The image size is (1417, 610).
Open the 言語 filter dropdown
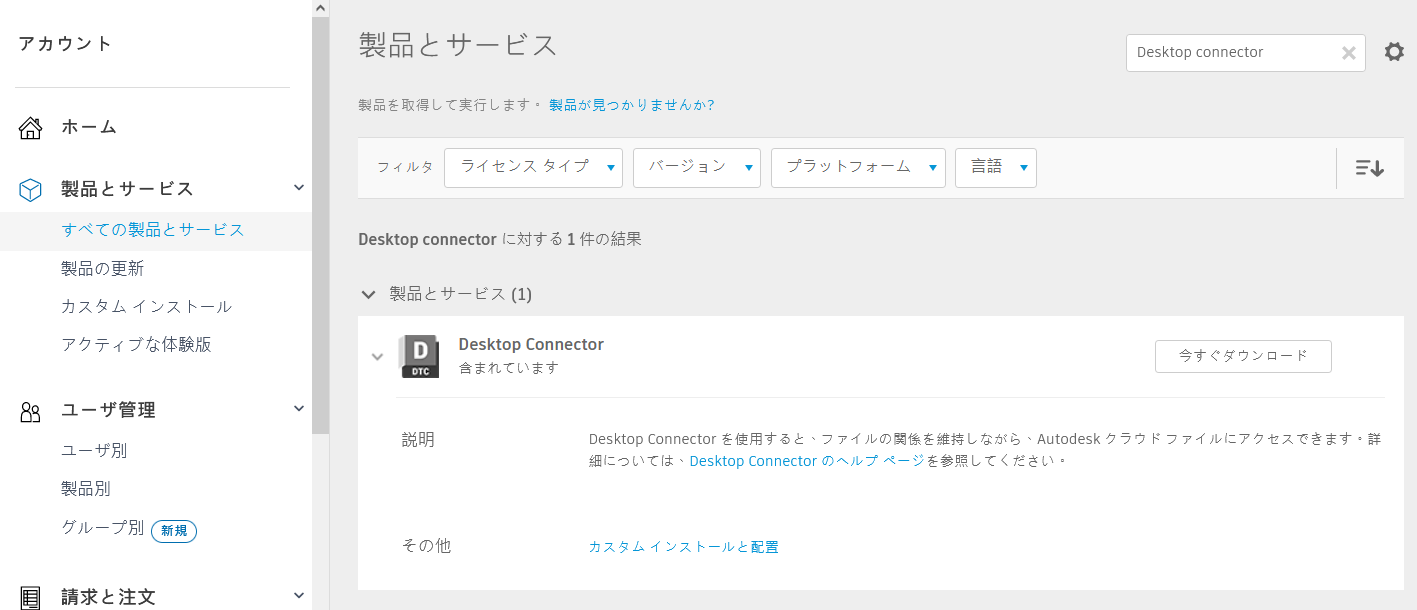coord(995,168)
